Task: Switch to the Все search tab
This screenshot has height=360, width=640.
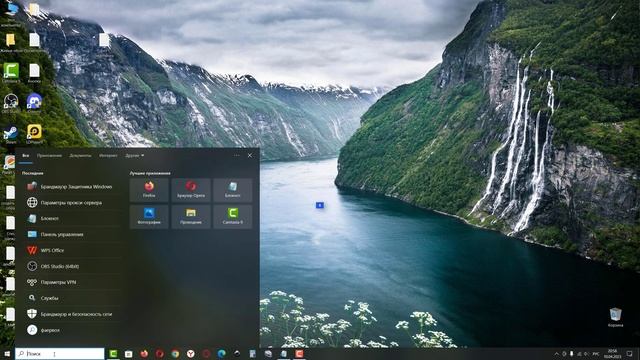Action: tap(25, 156)
